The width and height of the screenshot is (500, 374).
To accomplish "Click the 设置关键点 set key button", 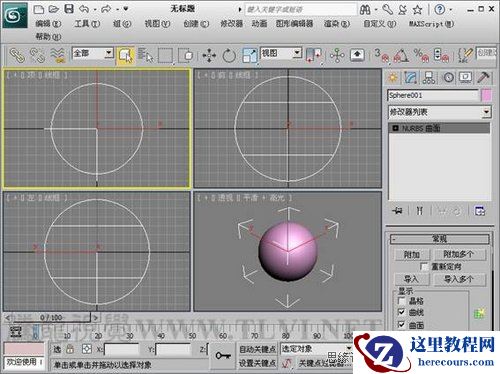I will [x=257, y=363].
